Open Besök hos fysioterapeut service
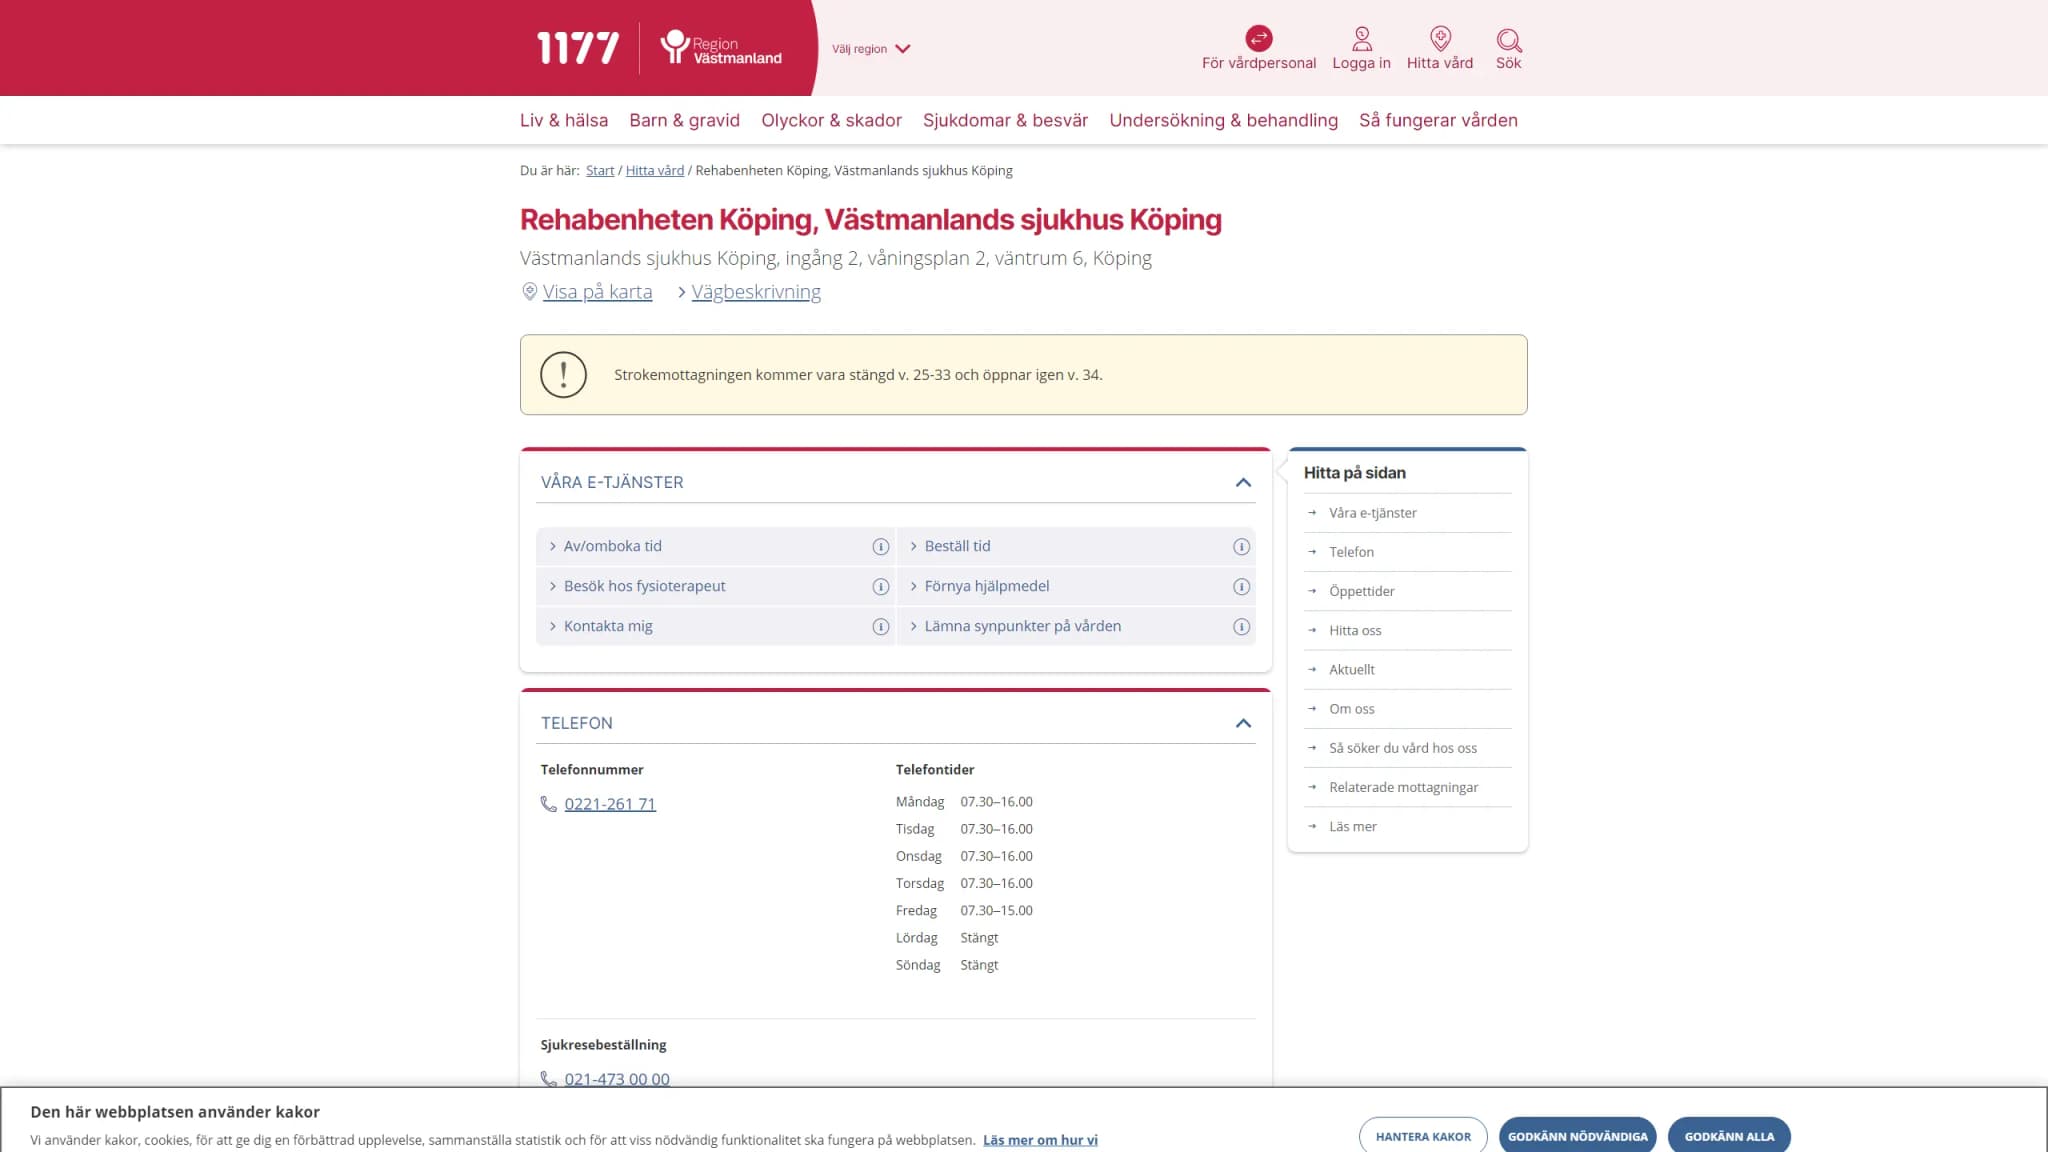This screenshot has height=1152, width=2048. coord(644,586)
